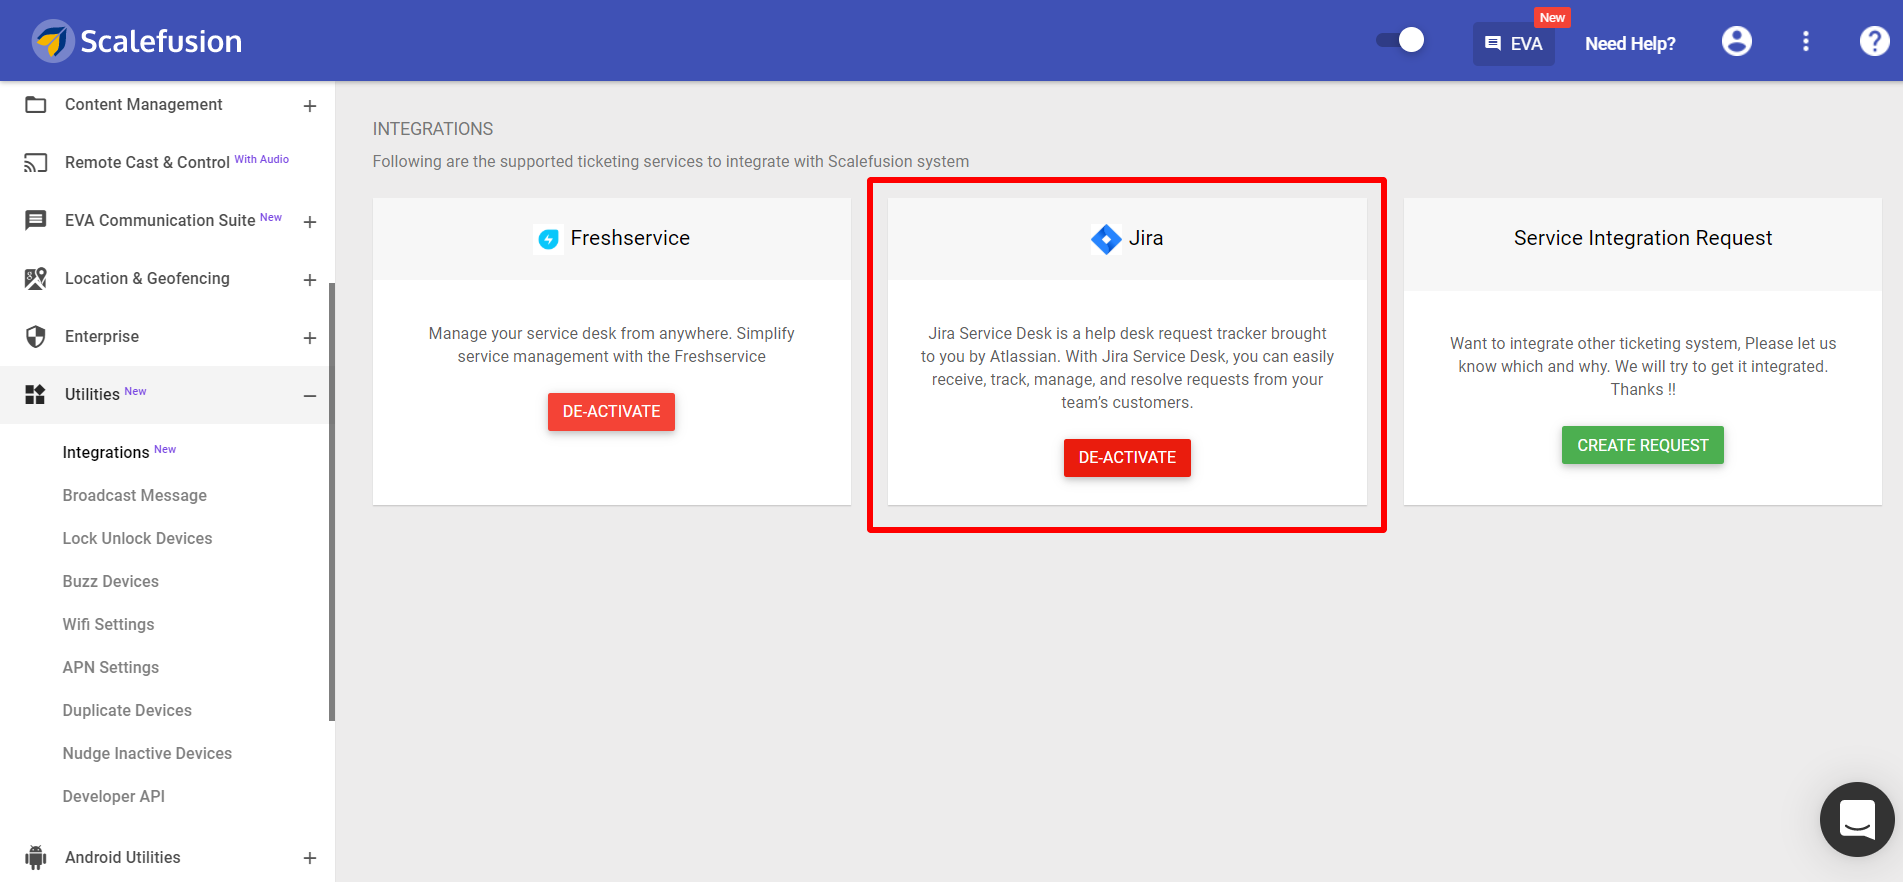1903x882 pixels.
Task: Click the INTEGRATIONS page heading
Action: tap(433, 129)
